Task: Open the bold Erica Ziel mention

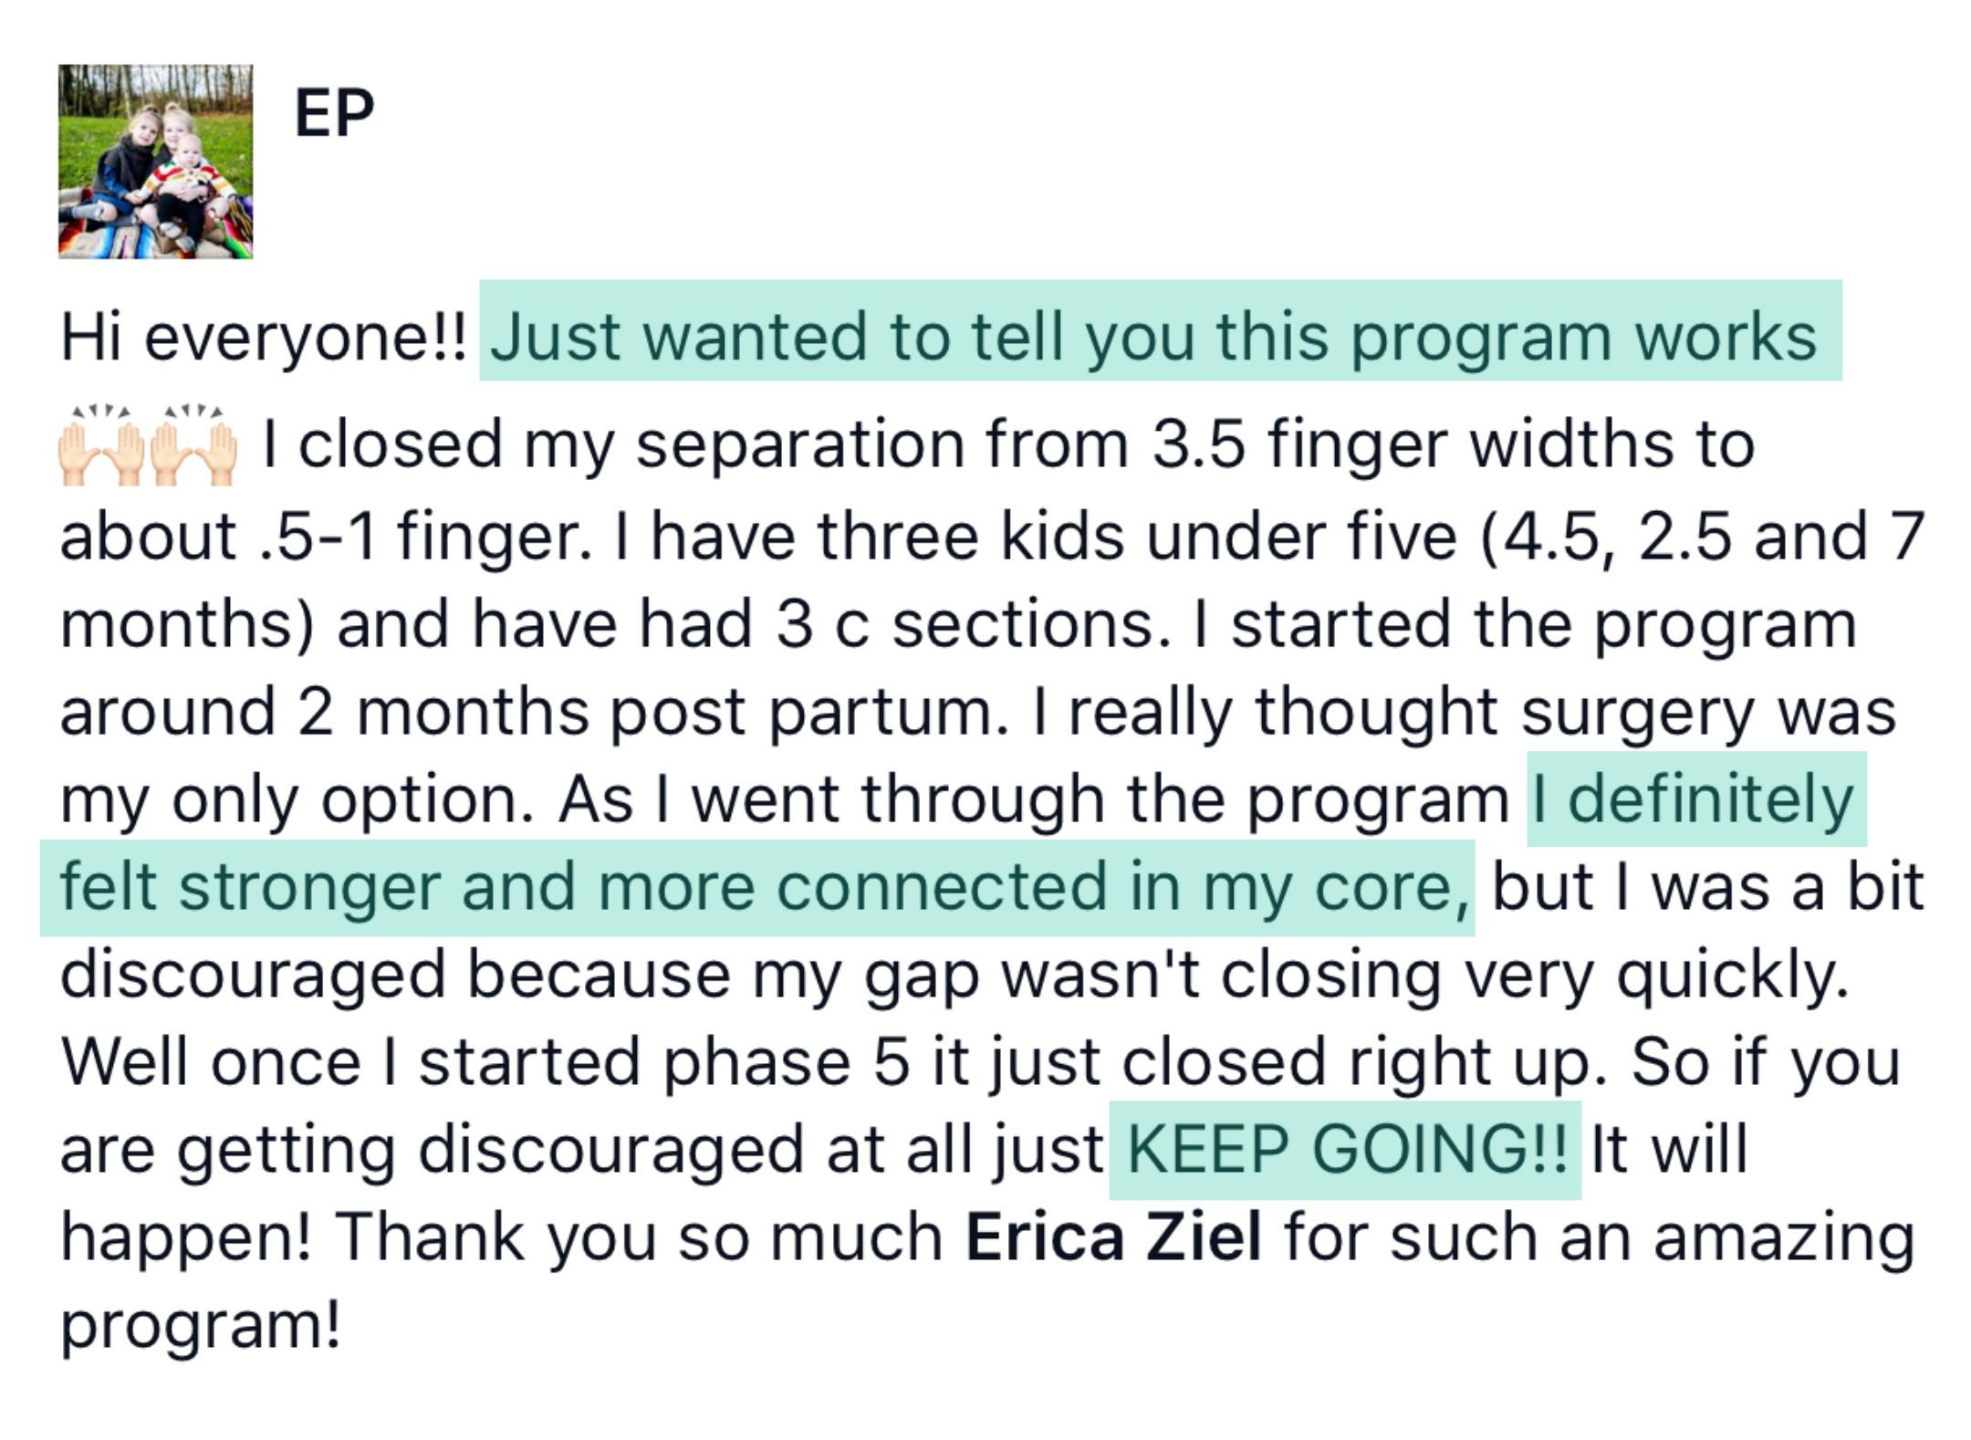Action: (1113, 1237)
